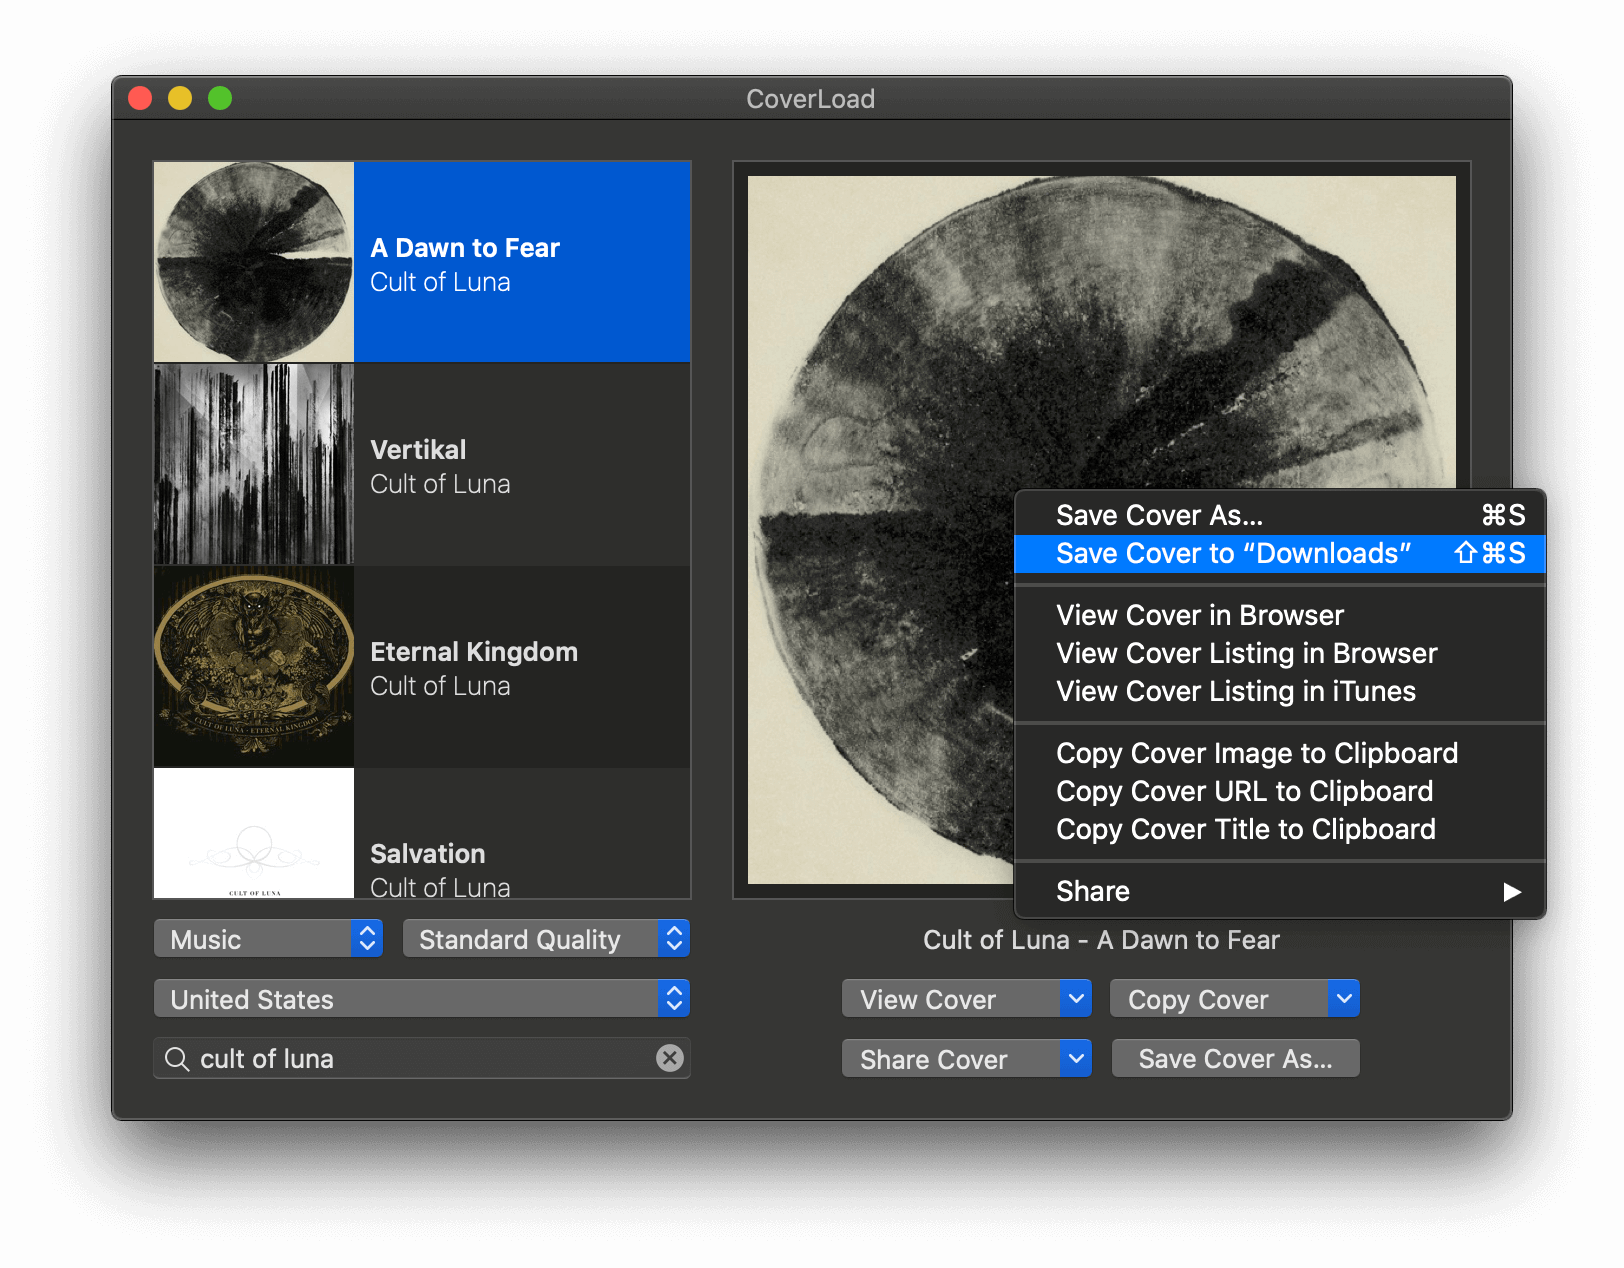Open the United States country dropdown

[x=422, y=999]
